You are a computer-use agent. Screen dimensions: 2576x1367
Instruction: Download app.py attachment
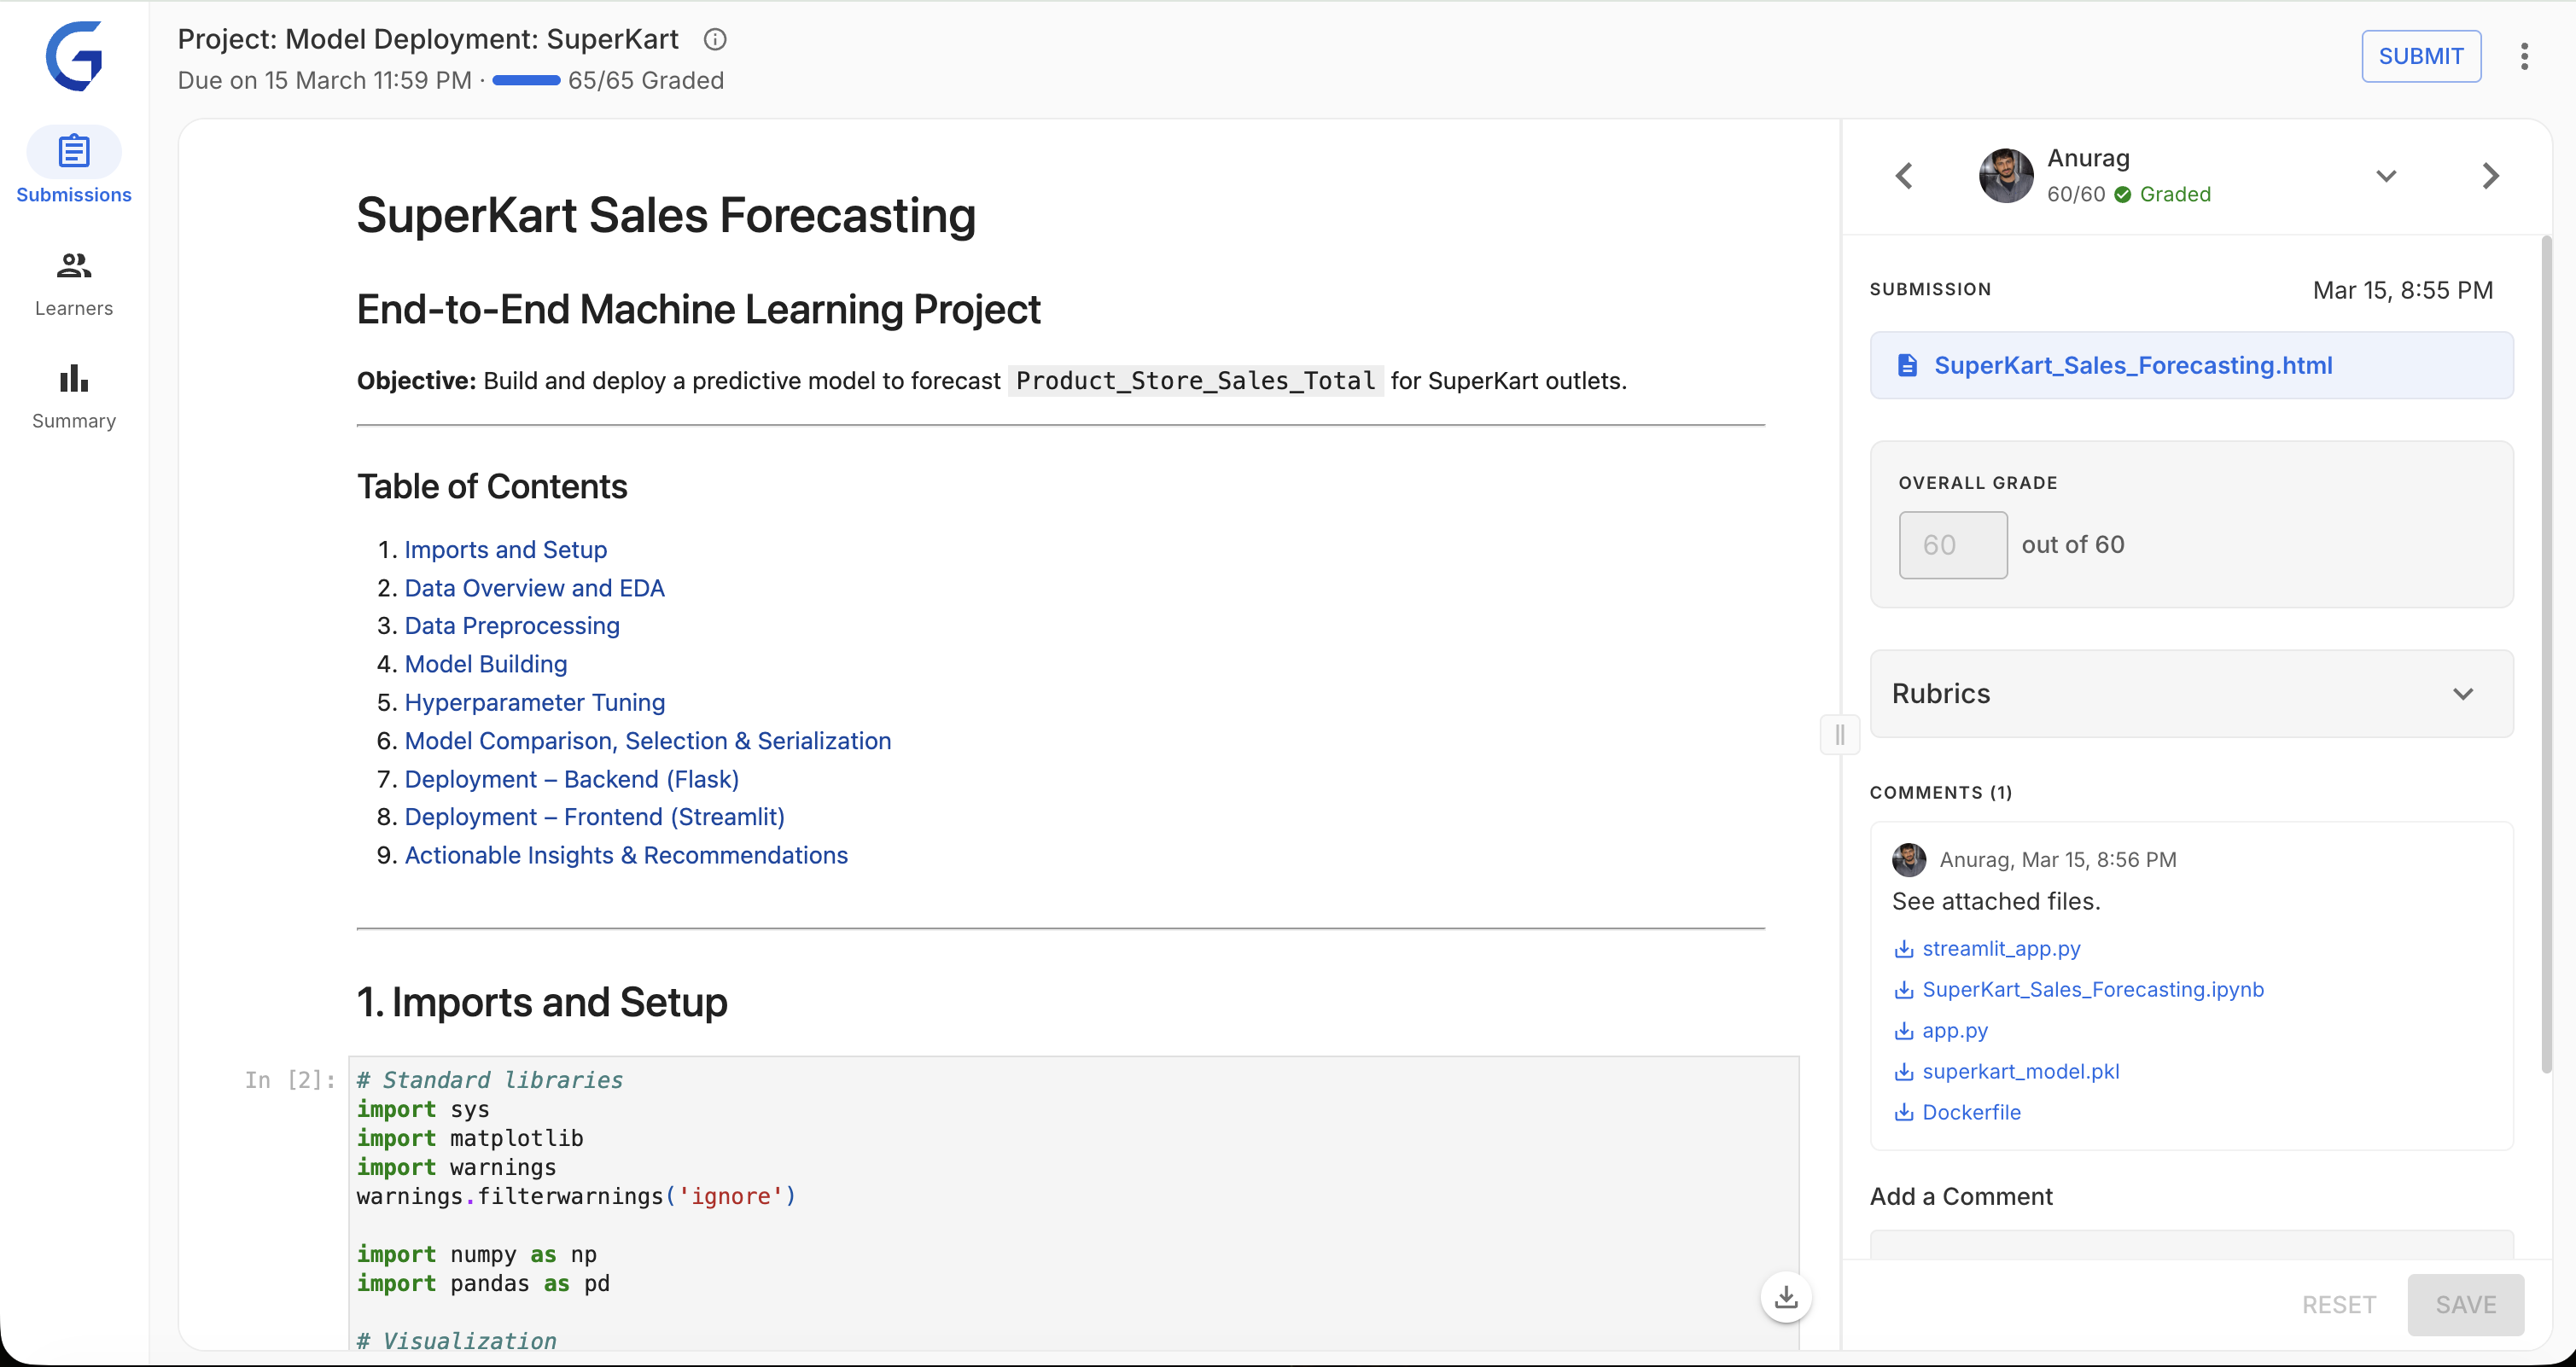pyautogui.click(x=1954, y=1030)
